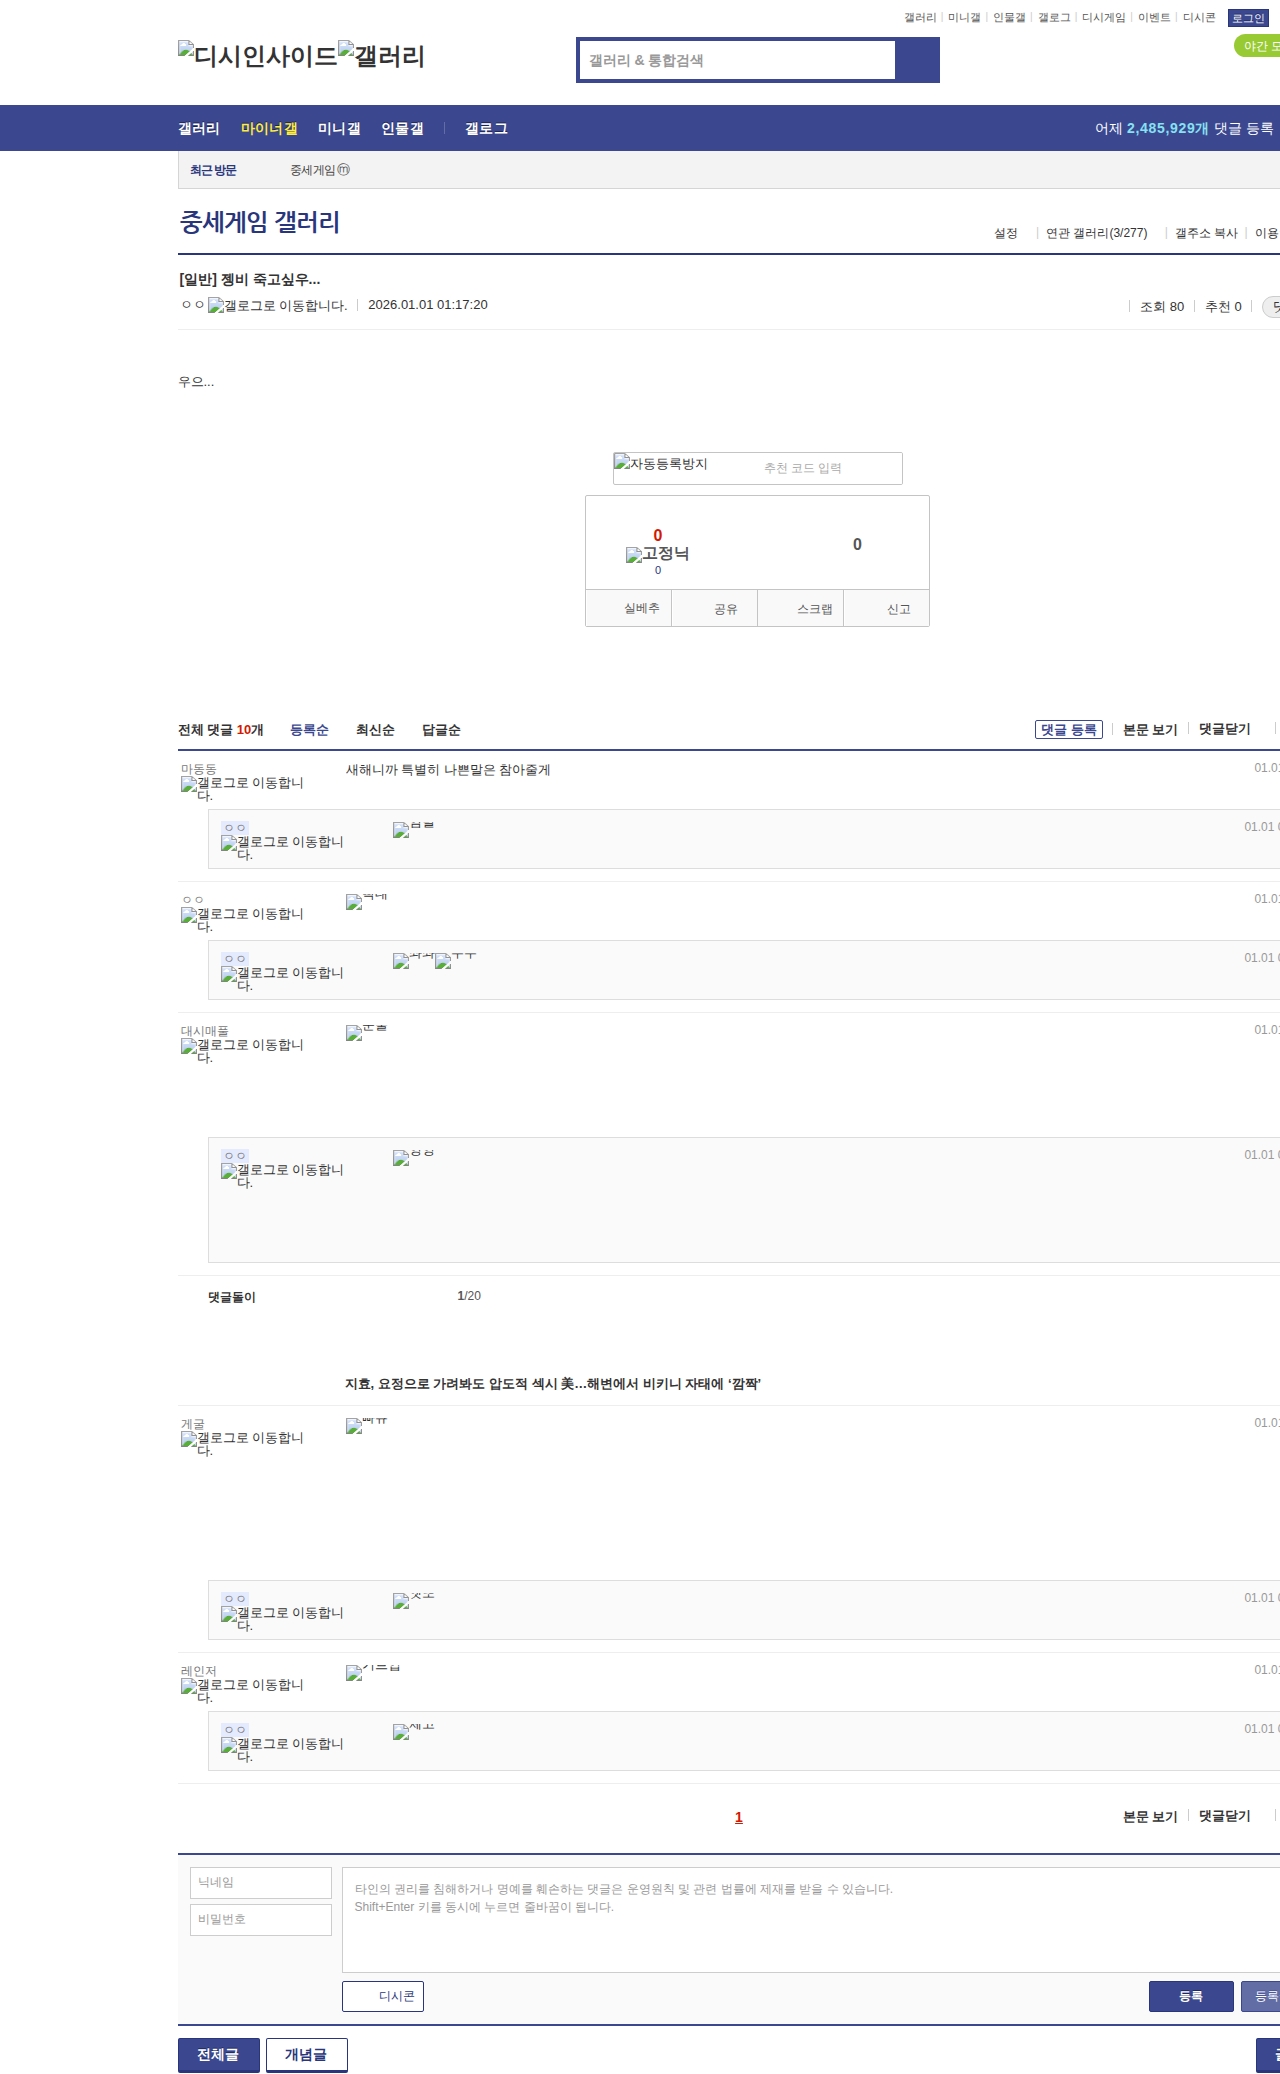Click the 디시콘 link in the top bar
1280x2074 pixels.
tap(1199, 18)
